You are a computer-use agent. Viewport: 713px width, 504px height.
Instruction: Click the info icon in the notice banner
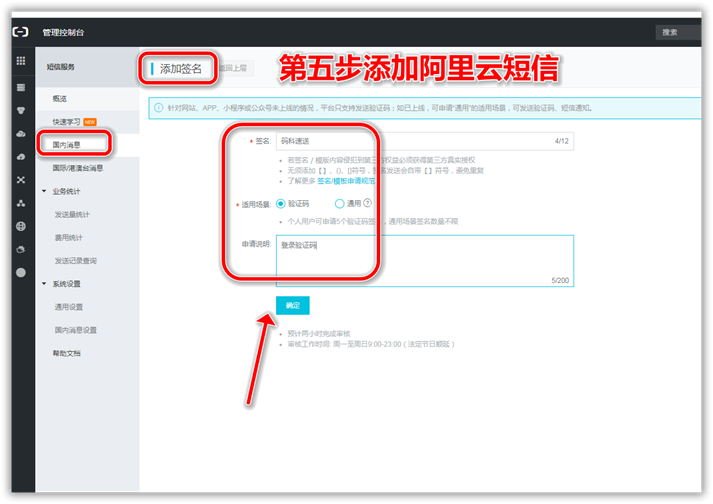158,108
